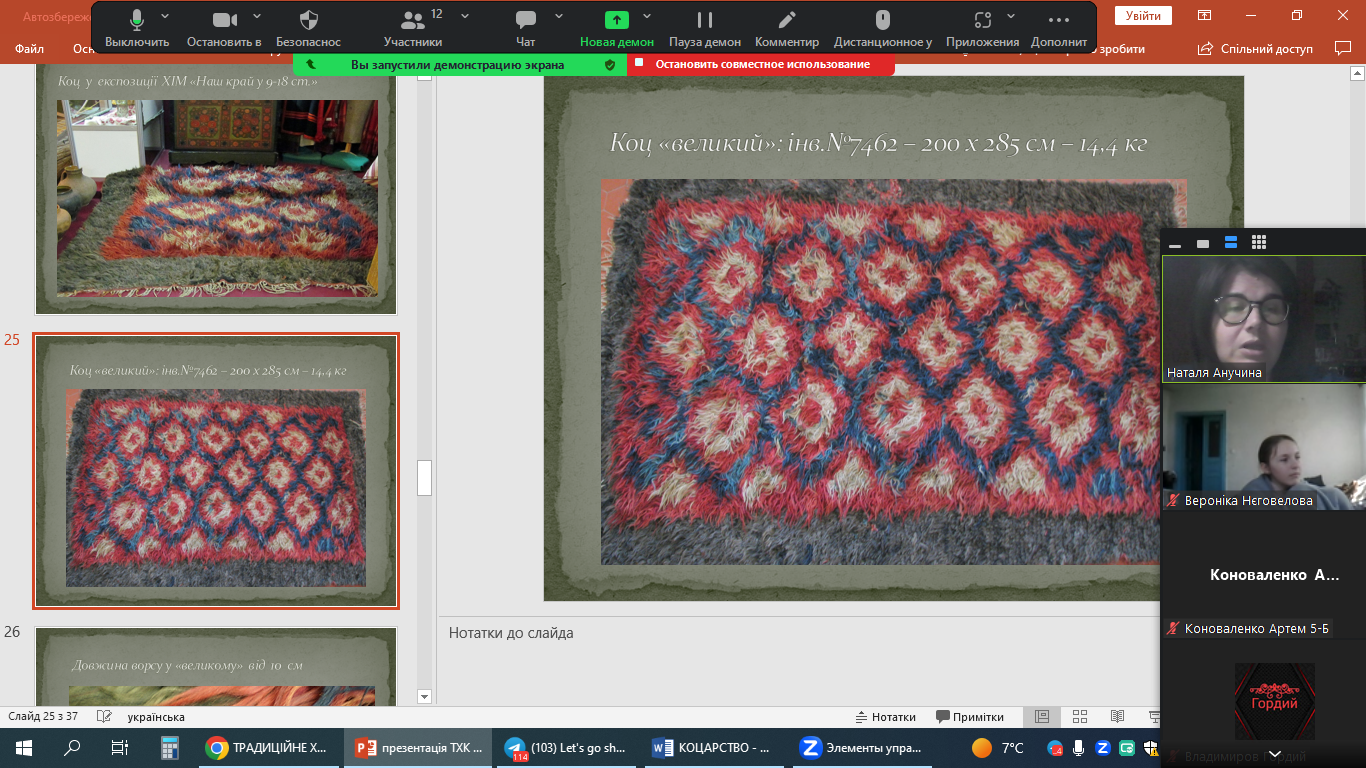Viewport: 1366px width, 768px height.
Task: Change language українська in status bar
Action: click(156, 717)
